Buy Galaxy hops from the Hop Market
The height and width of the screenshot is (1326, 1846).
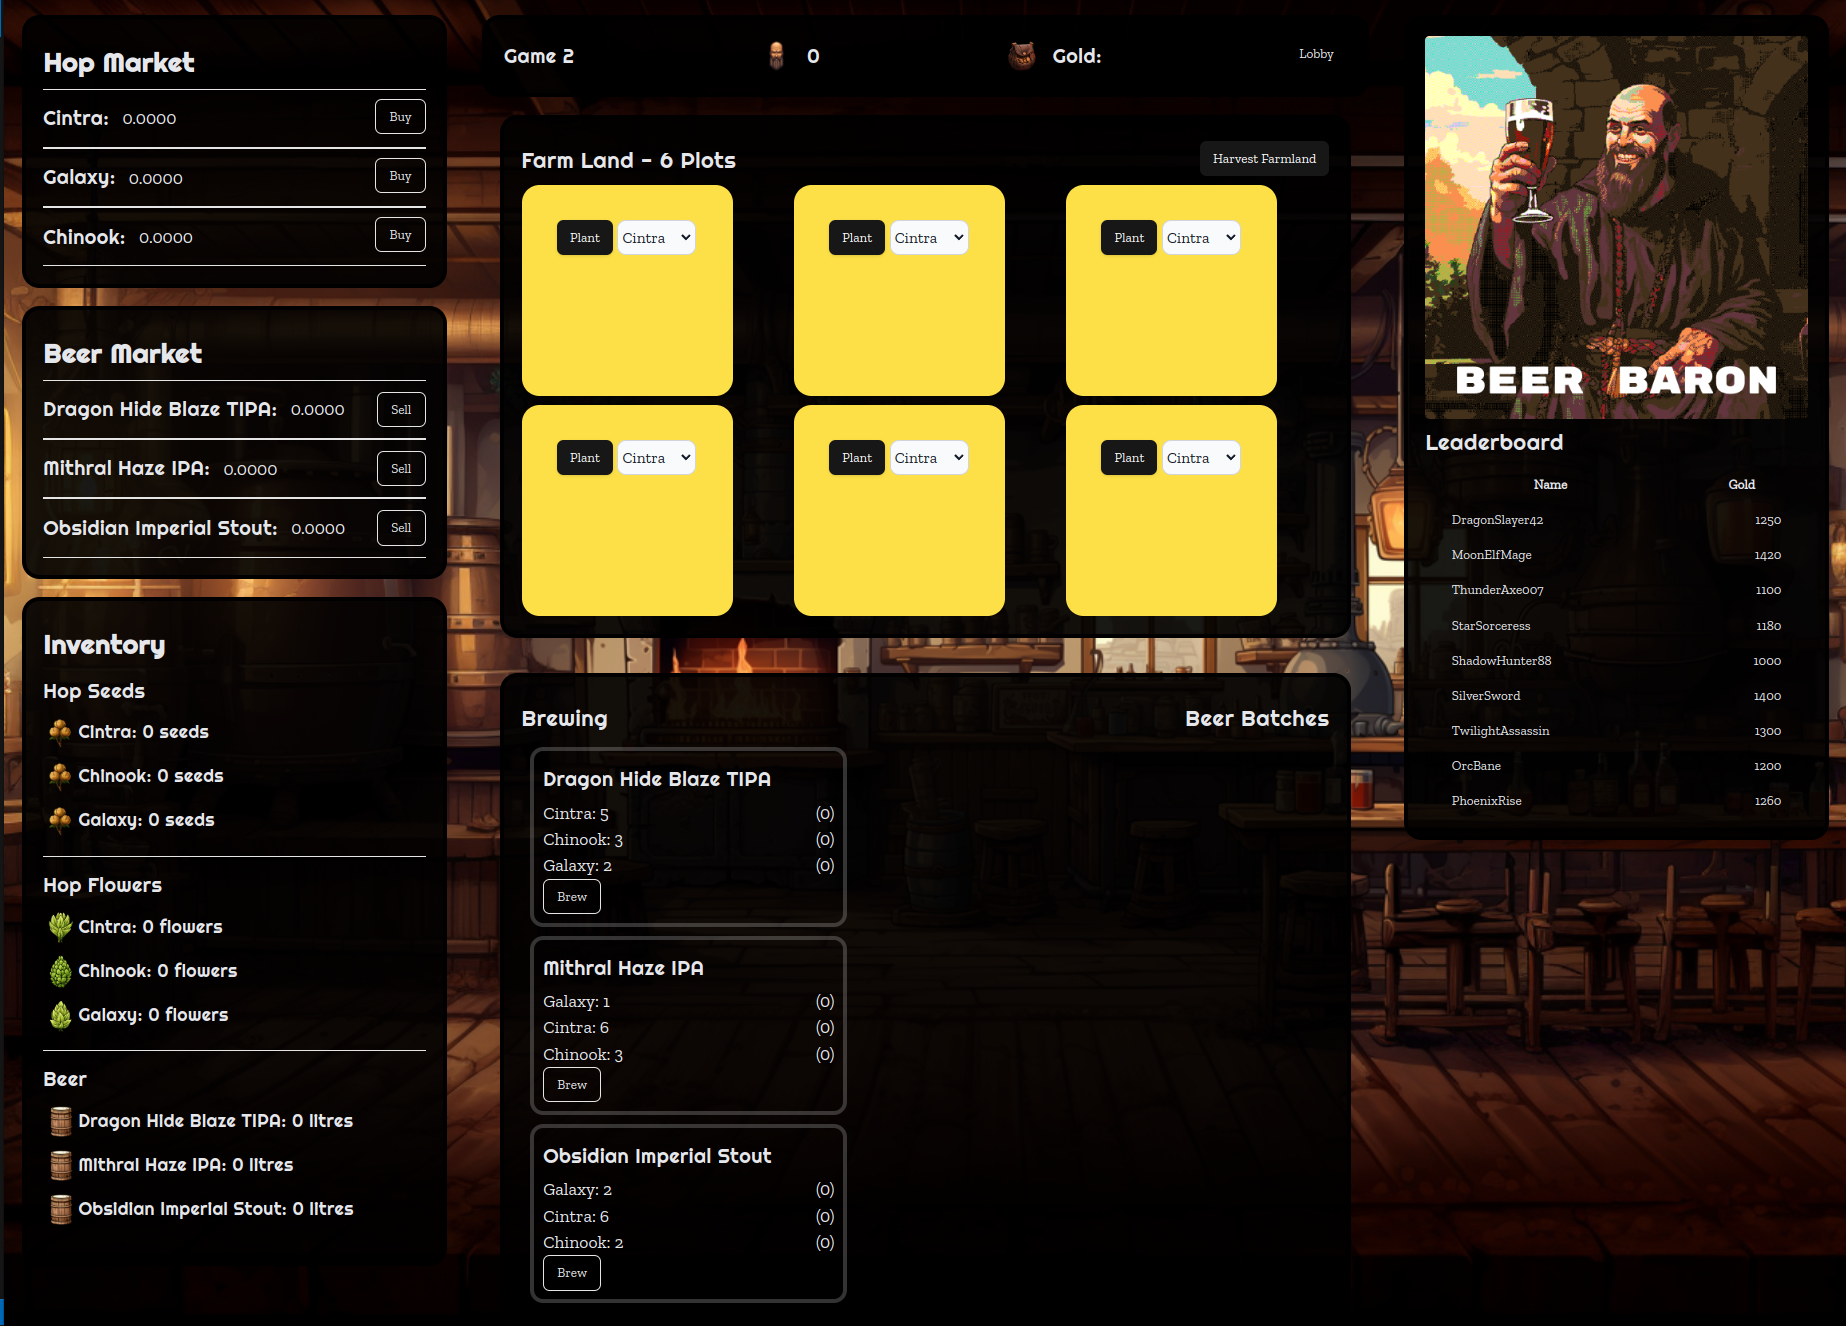pyautogui.click(x=399, y=175)
